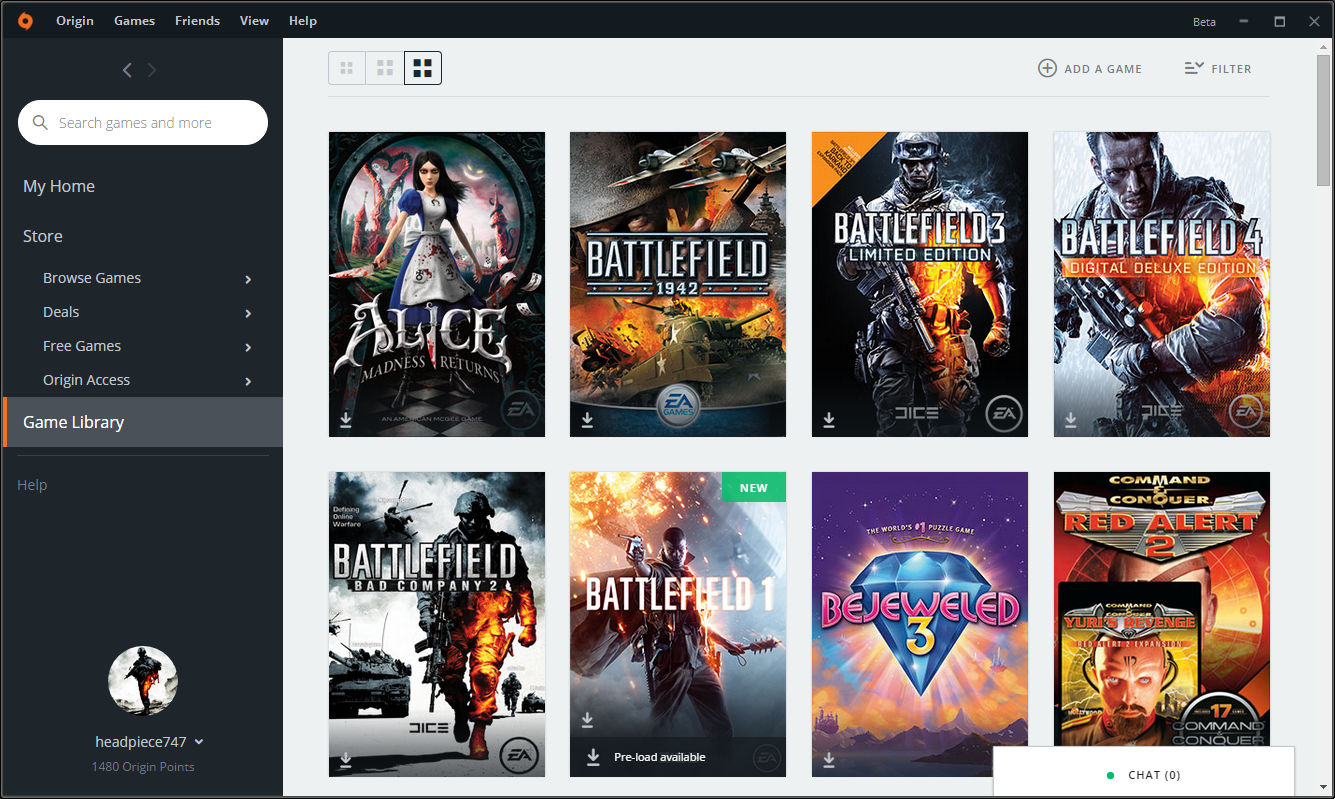Open the View menu
1335x799 pixels.
pos(254,20)
